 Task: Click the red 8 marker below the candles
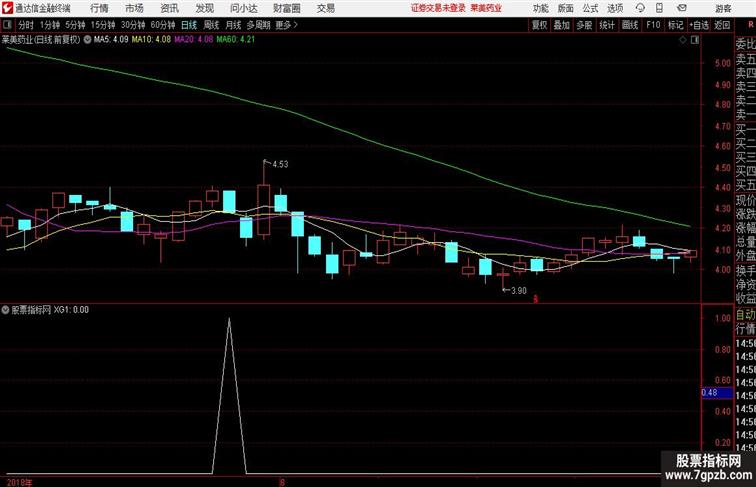pyautogui.click(x=536, y=299)
